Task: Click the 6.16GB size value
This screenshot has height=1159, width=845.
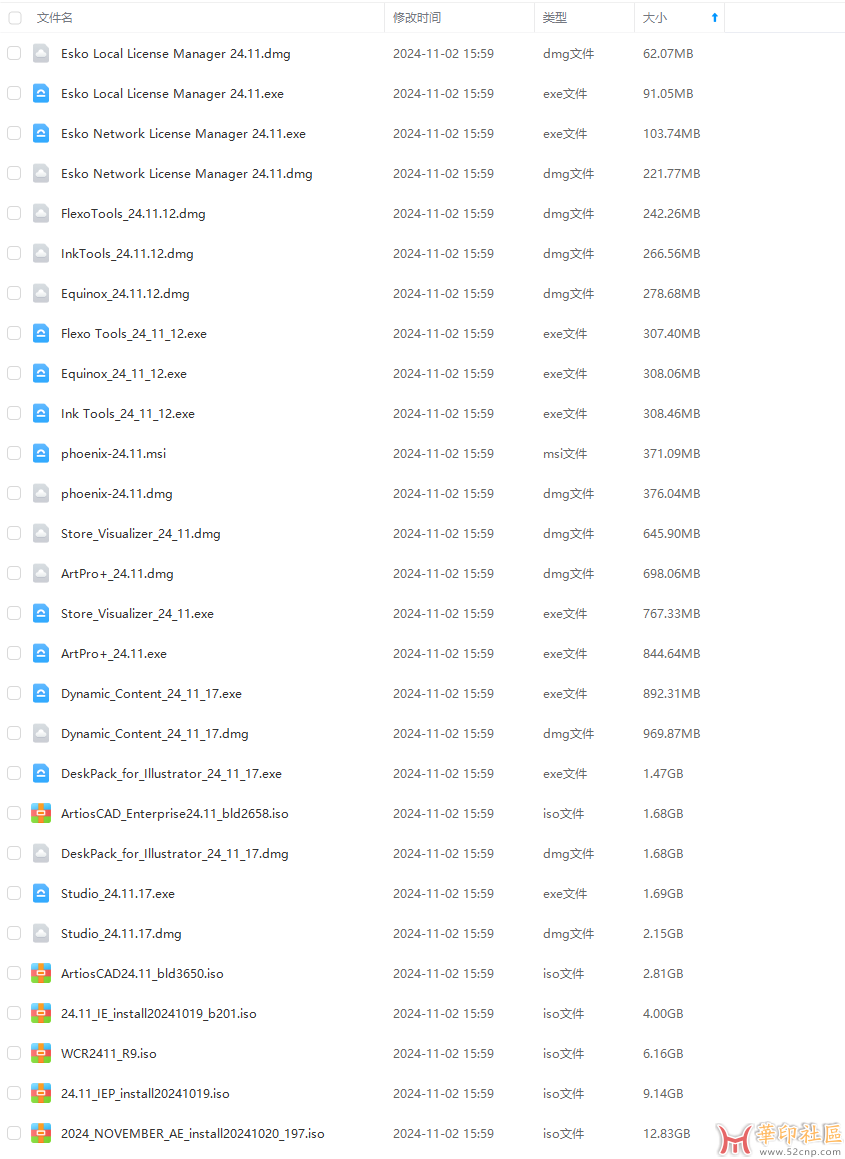Action: (662, 1053)
